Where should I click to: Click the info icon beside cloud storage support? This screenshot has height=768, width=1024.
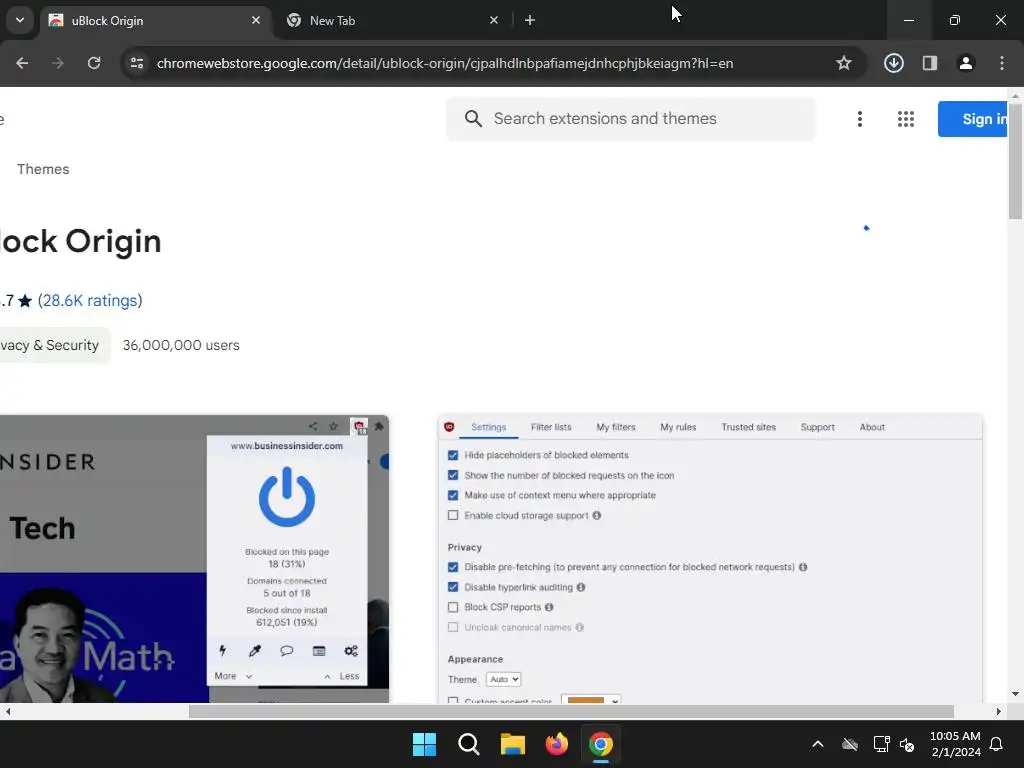pos(597,515)
